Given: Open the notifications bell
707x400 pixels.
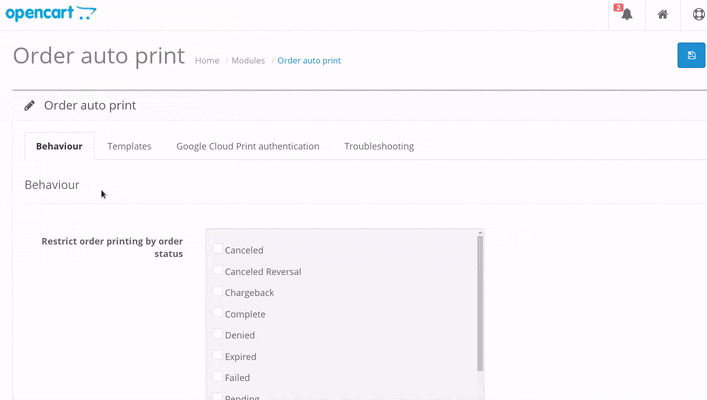Looking at the screenshot, I should (x=627, y=14).
